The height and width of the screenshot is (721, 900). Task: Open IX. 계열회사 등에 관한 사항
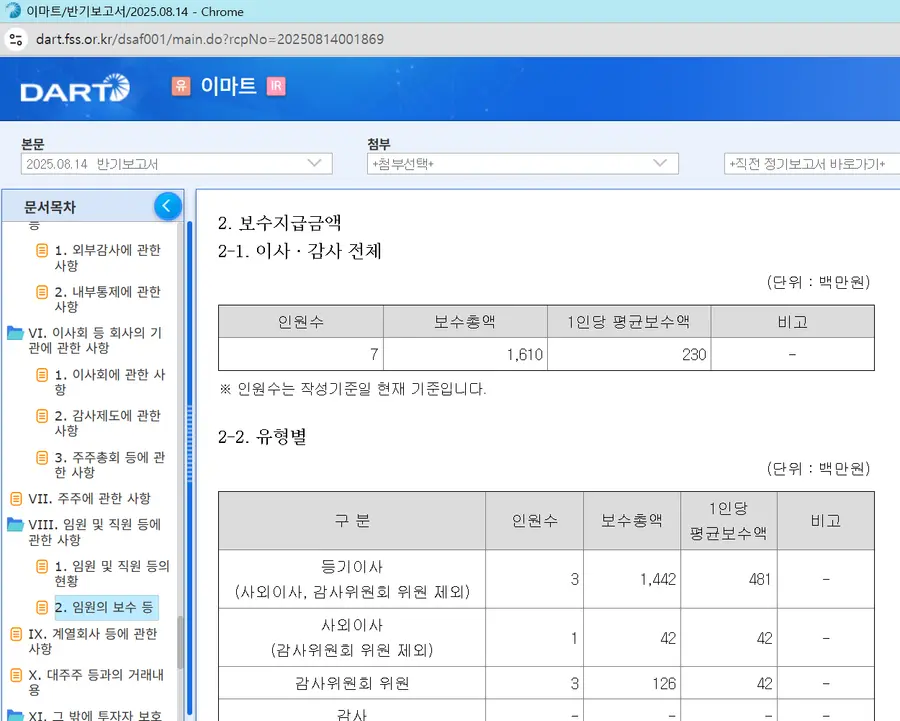pos(90,641)
